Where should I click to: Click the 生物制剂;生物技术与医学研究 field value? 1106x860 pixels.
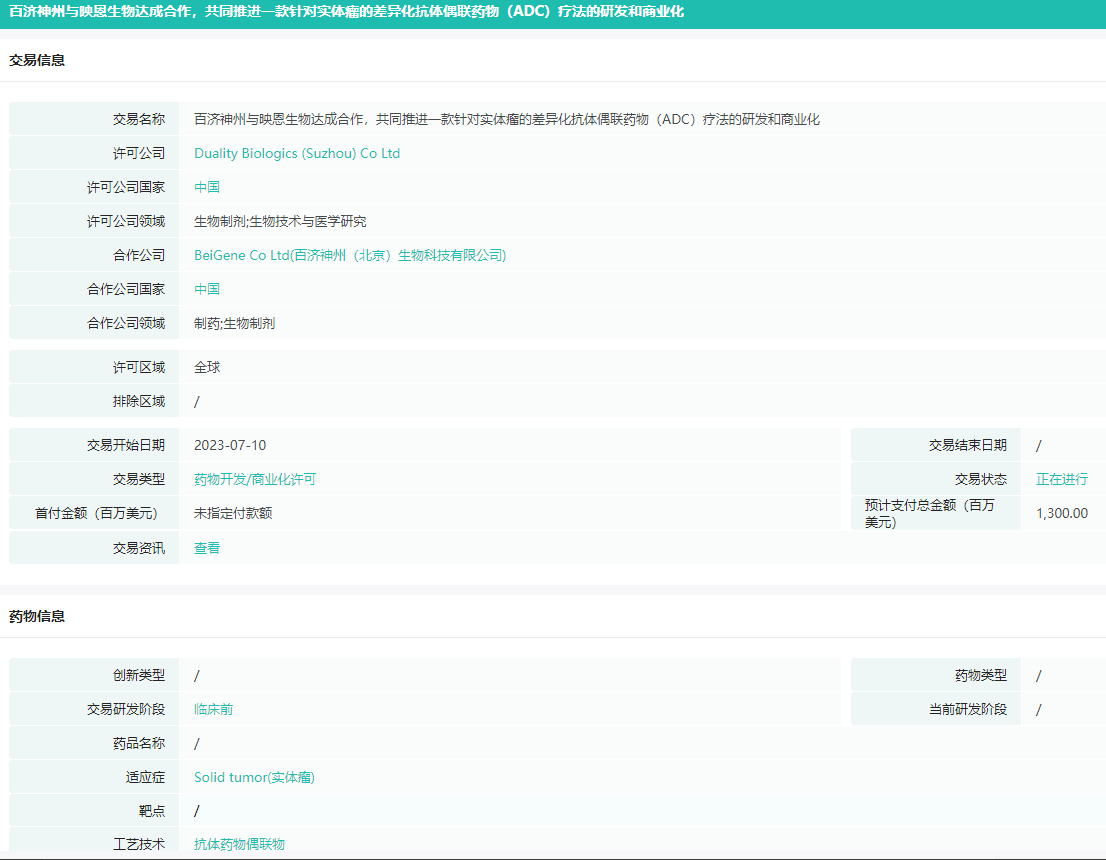point(280,221)
